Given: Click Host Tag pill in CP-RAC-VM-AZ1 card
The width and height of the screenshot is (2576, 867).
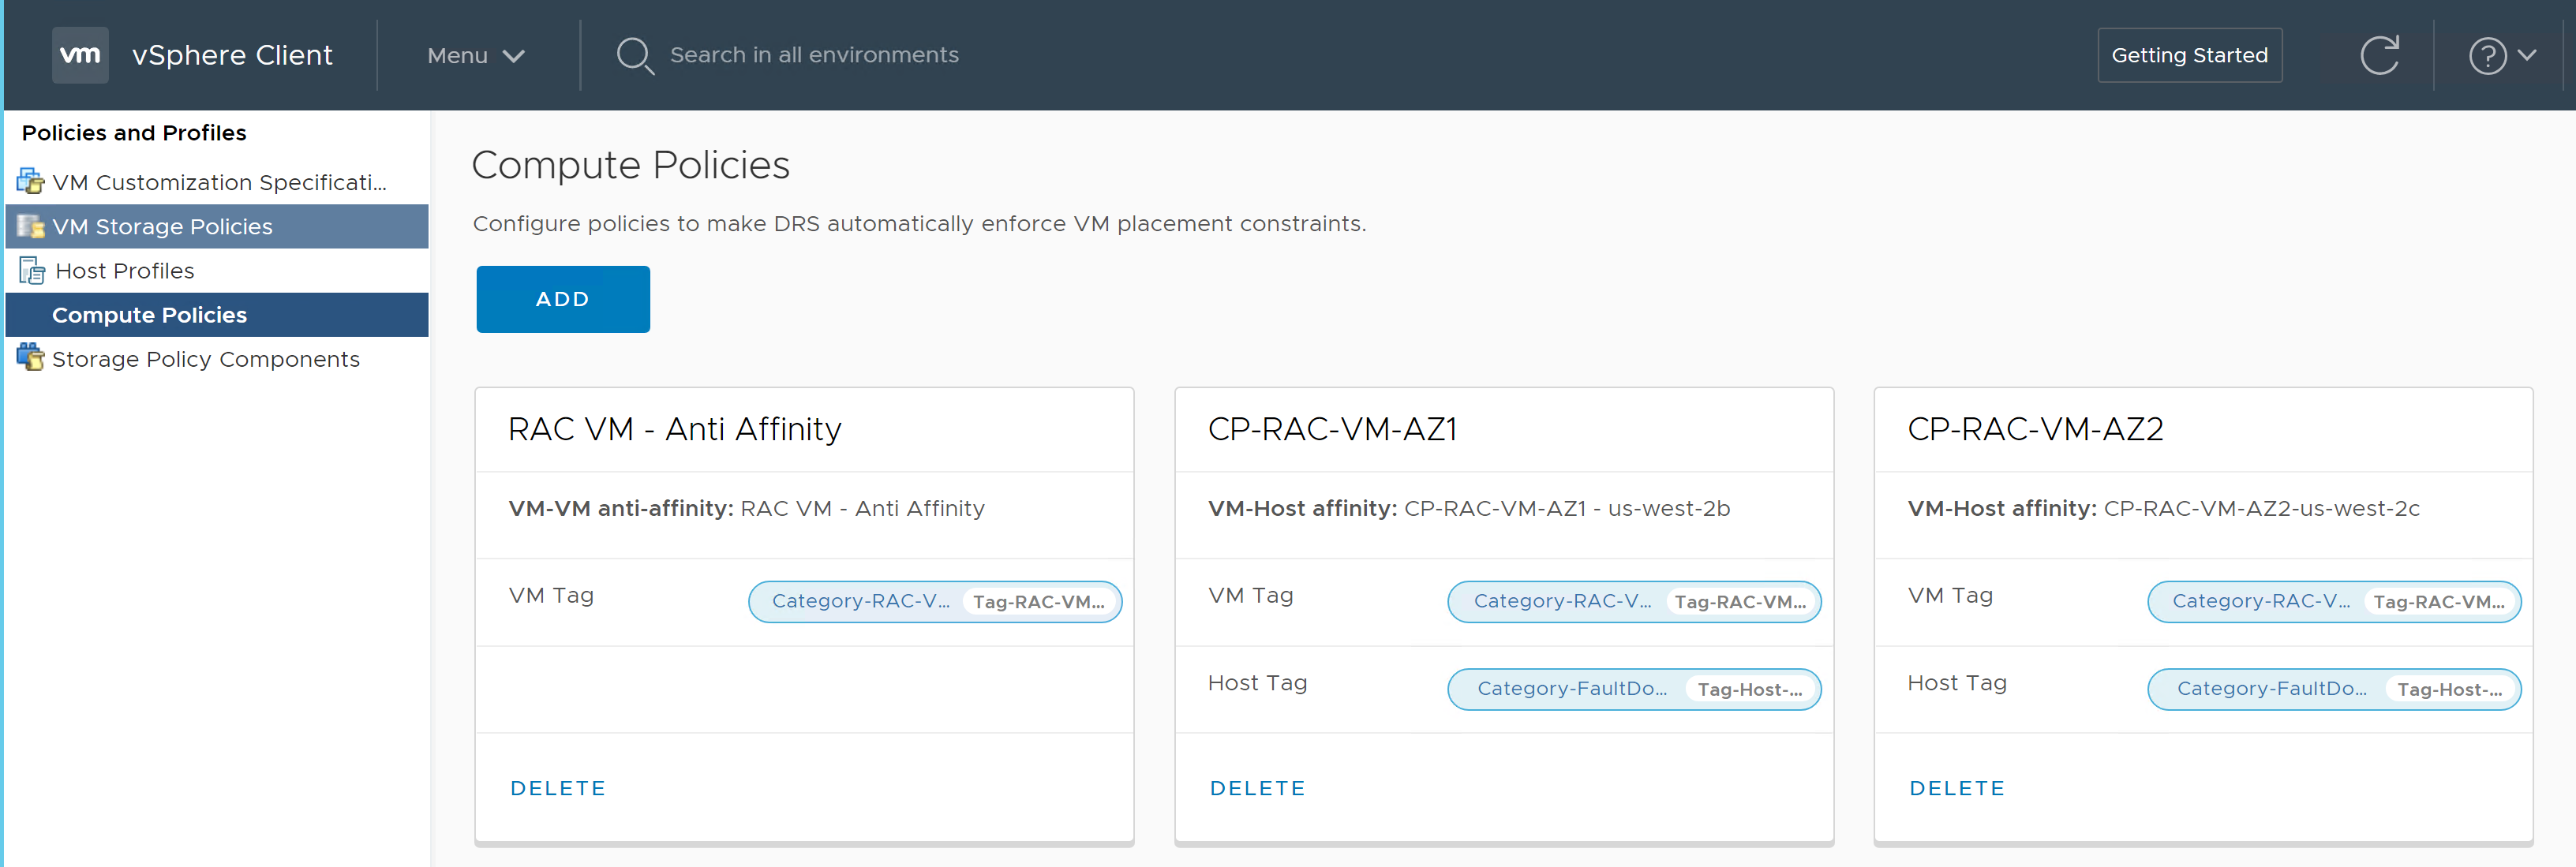Looking at the screenshot, I should (x=1633, y=689).
